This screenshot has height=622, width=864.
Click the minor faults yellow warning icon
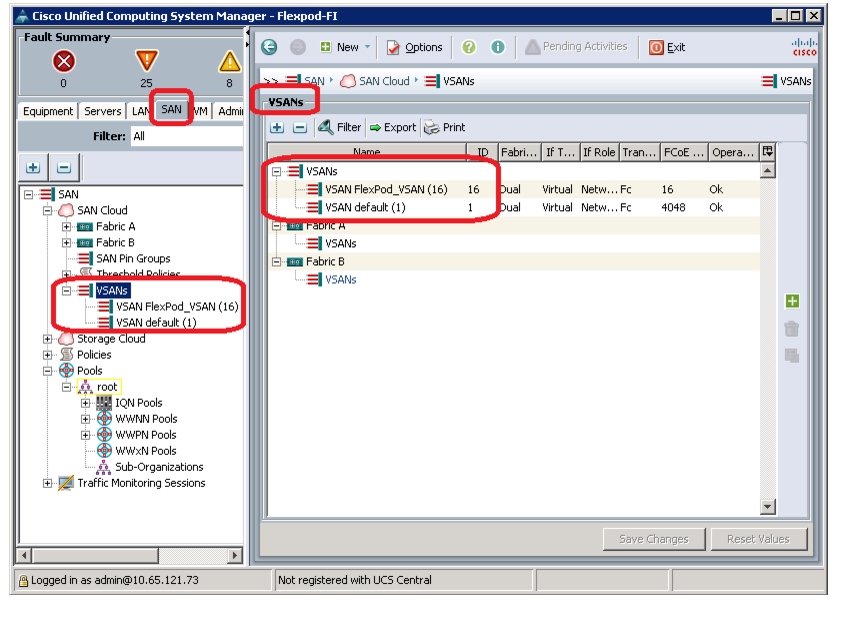pyautogui.click(x=229, y=61)
